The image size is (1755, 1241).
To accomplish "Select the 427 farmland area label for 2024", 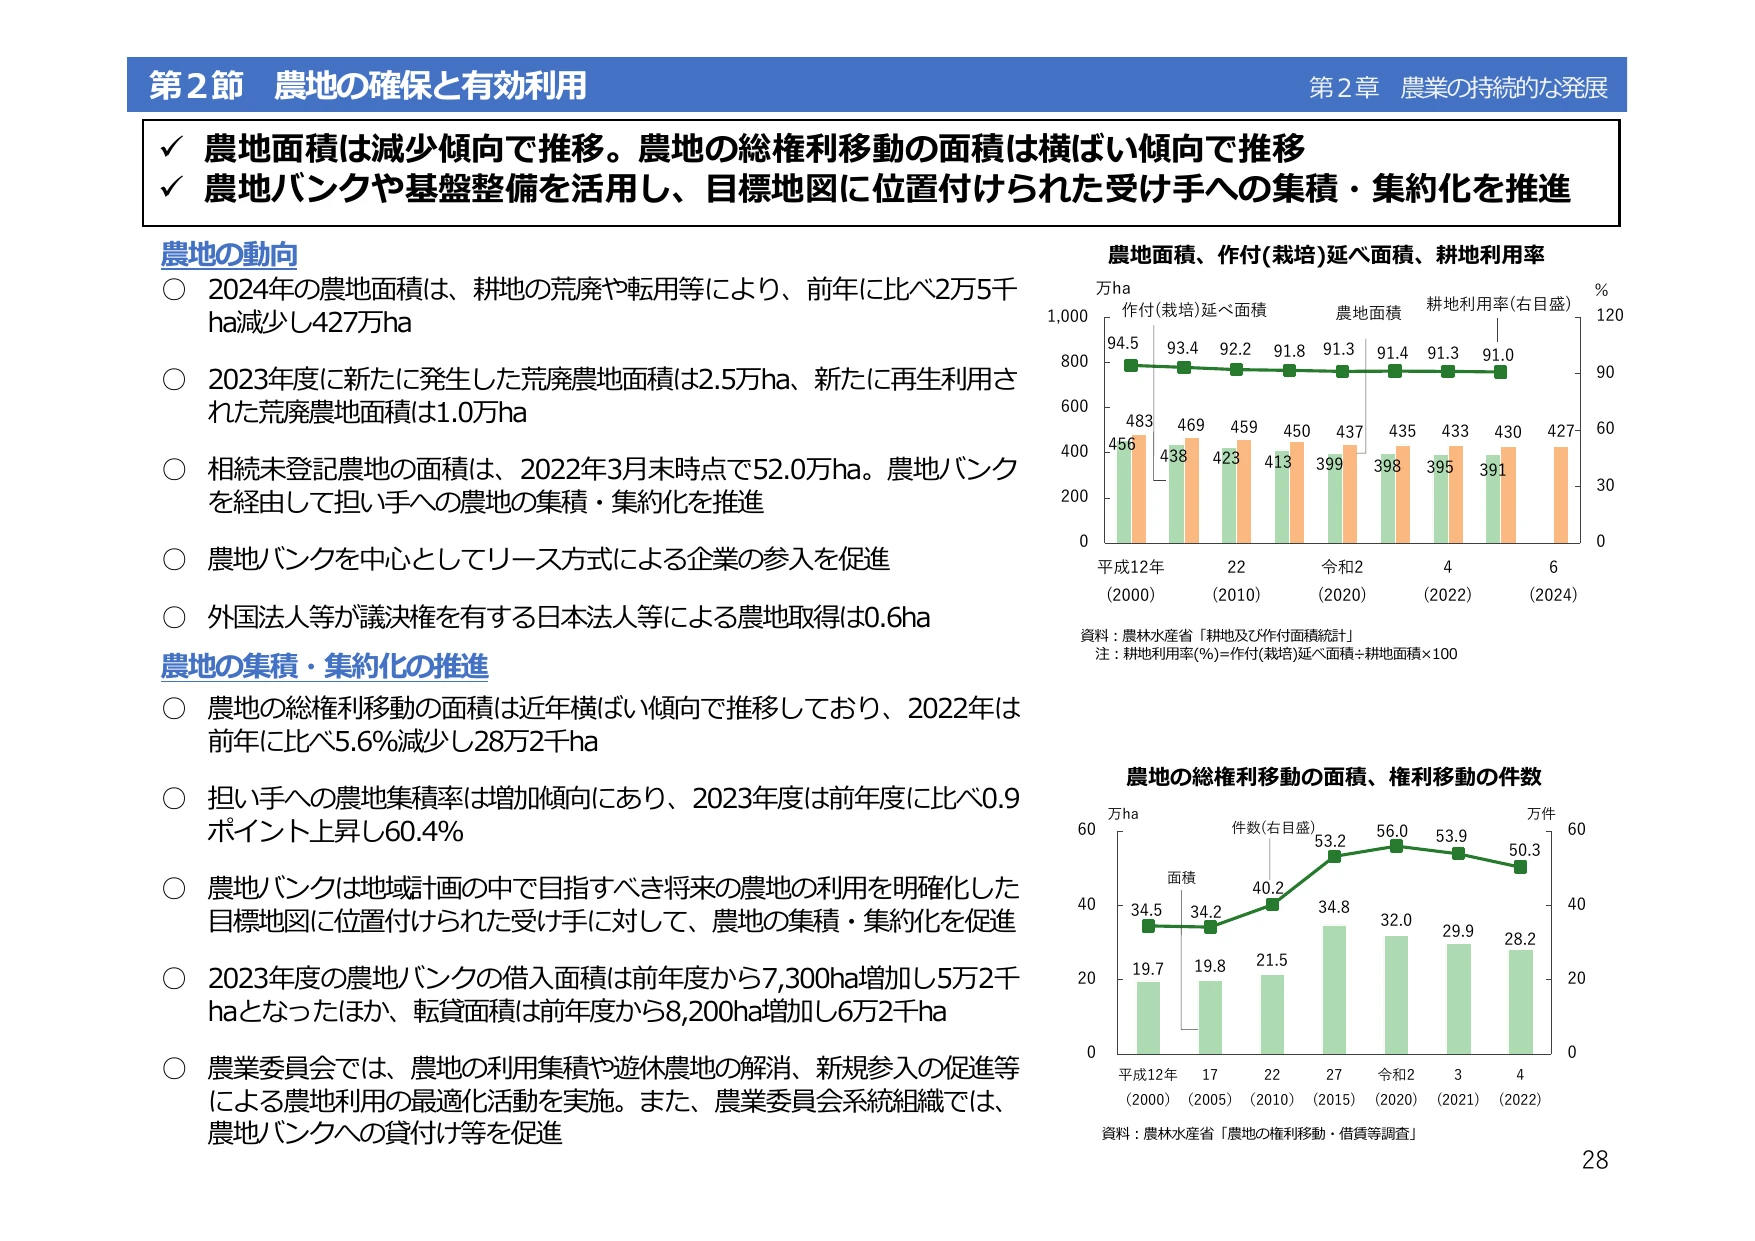I will 1560,431.
